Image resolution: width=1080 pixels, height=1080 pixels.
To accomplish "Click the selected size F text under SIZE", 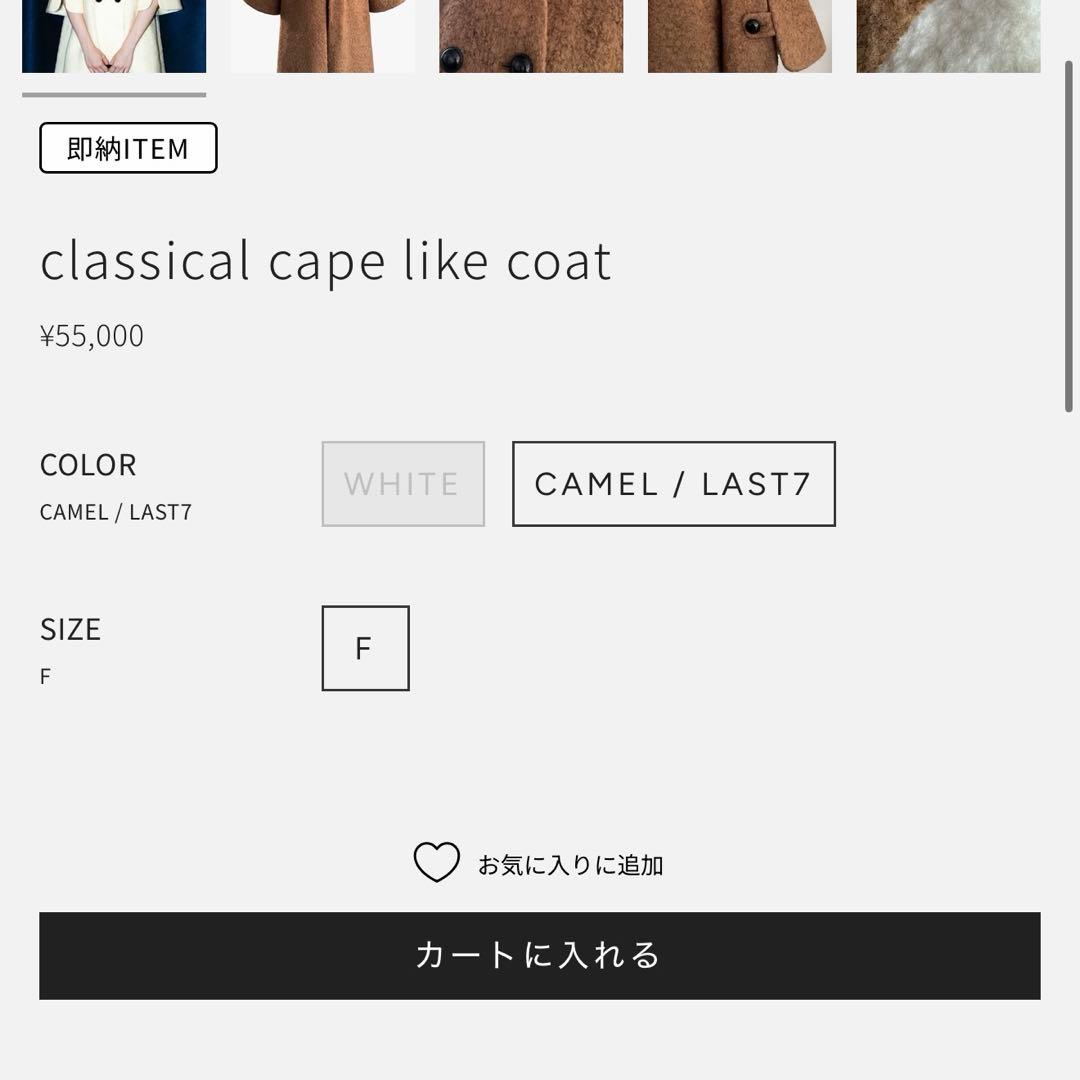I will 45,676.
